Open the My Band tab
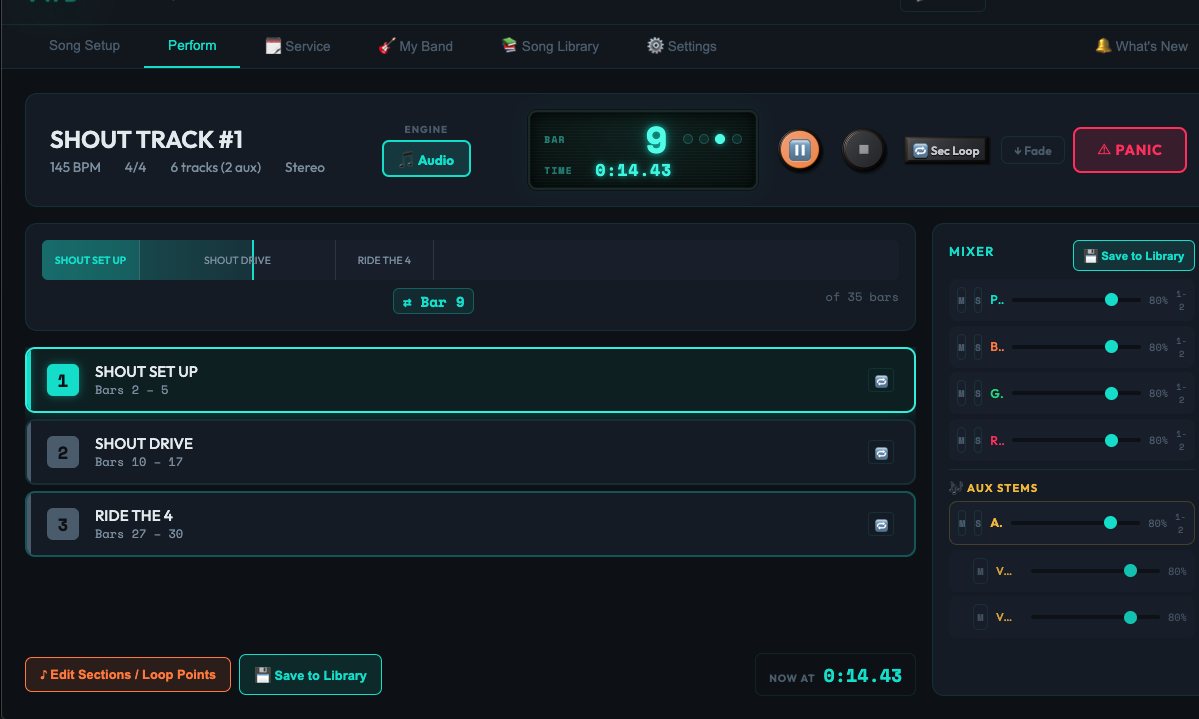The height and width of the screenshot is (719, 1199). (415, 46)
